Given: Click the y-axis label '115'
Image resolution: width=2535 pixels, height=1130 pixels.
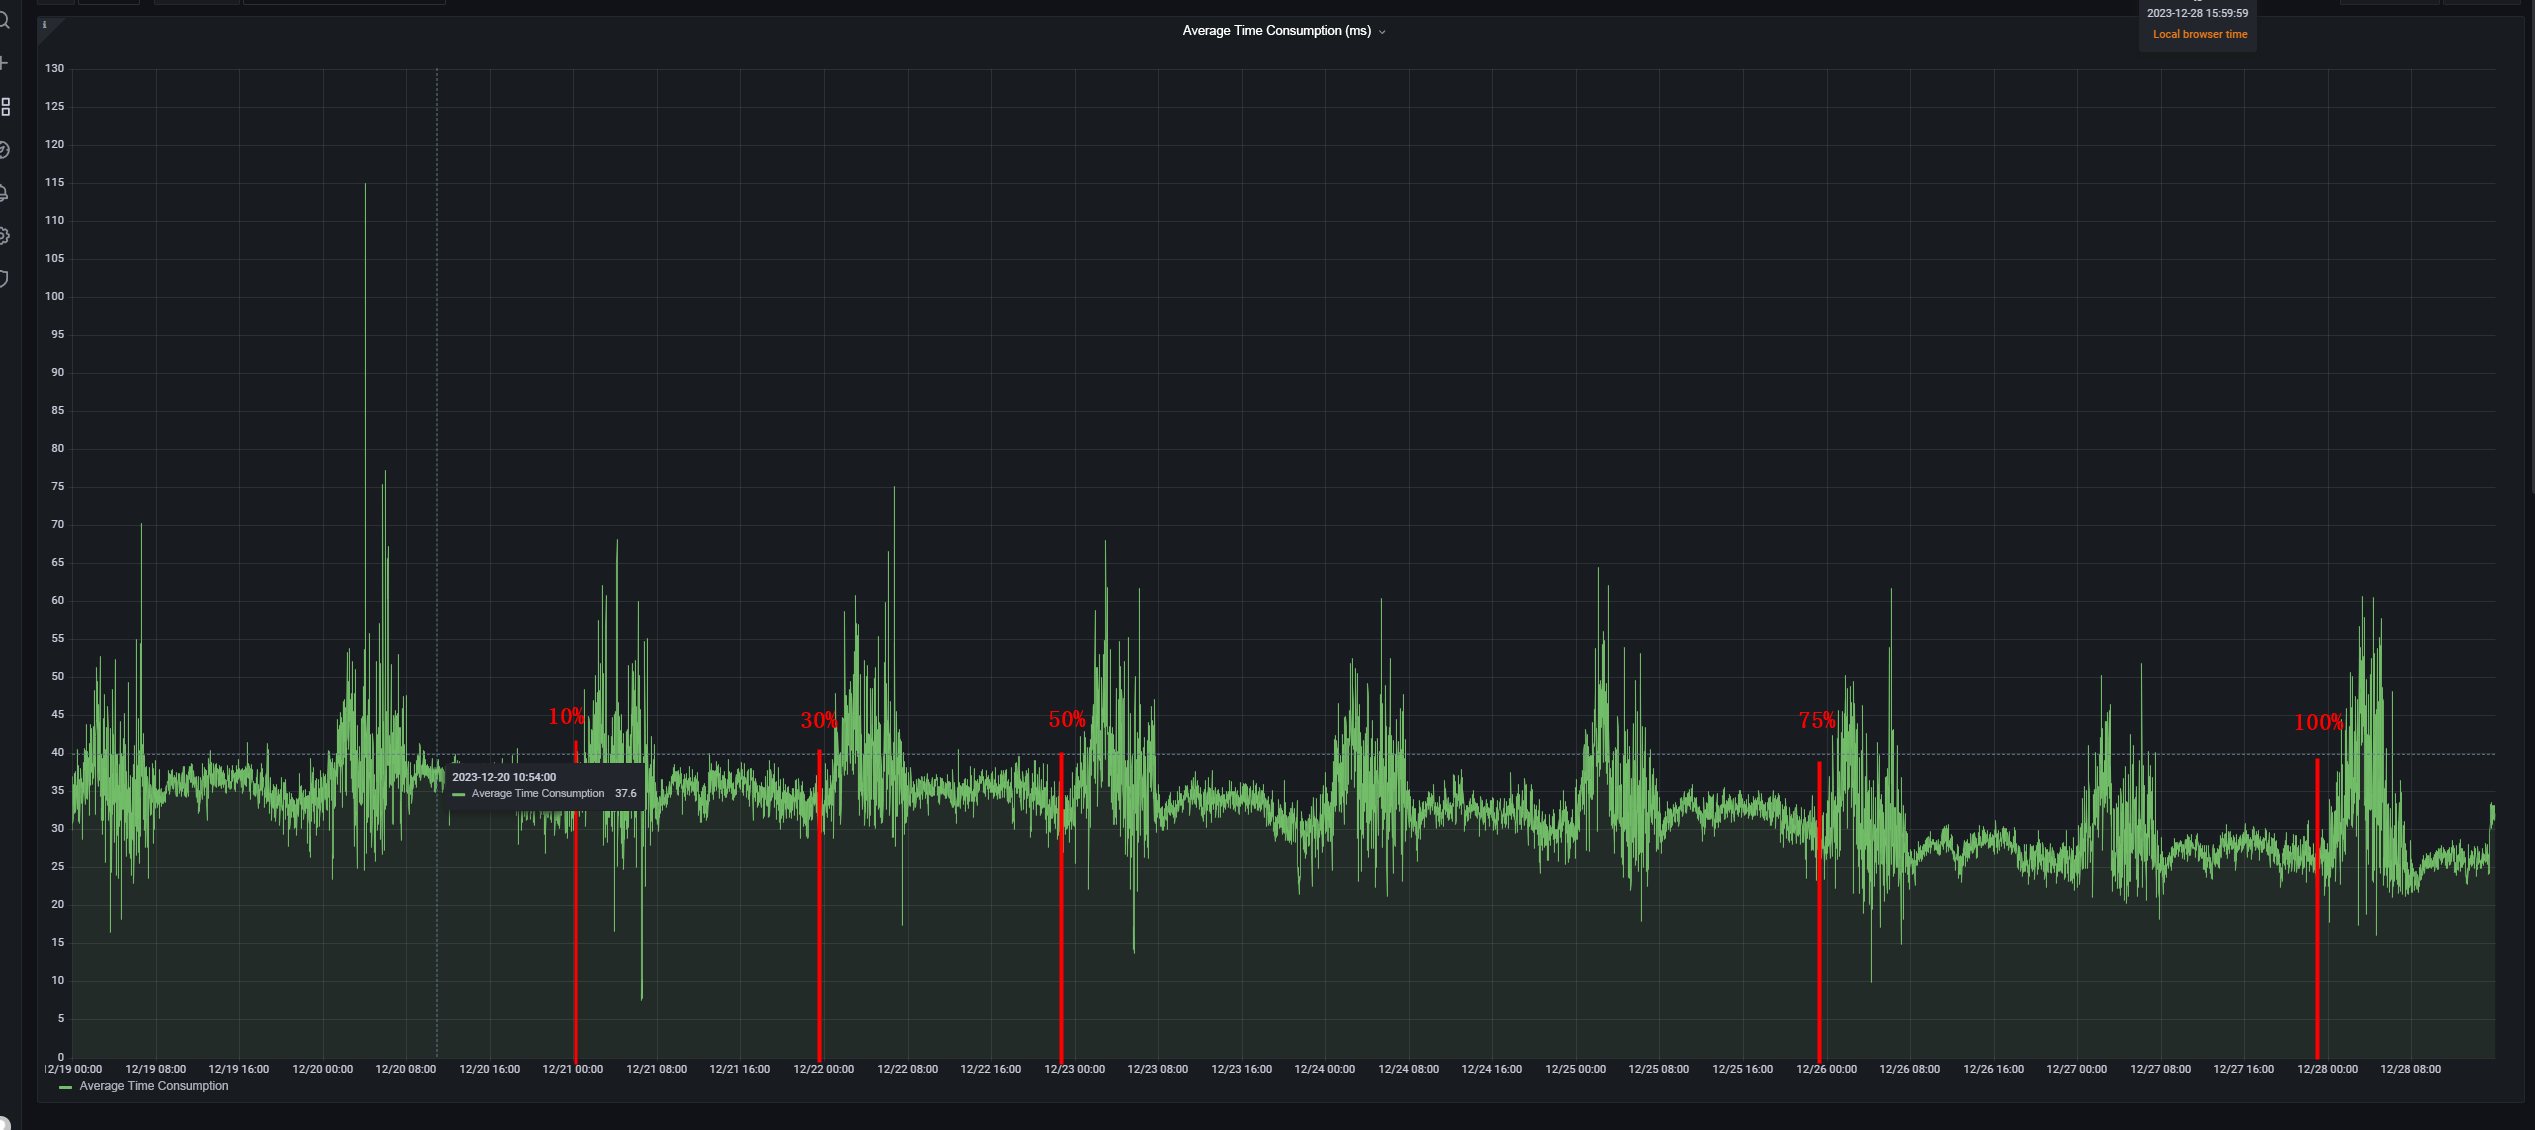Looking at the screenshot, I should pos(54,183).
